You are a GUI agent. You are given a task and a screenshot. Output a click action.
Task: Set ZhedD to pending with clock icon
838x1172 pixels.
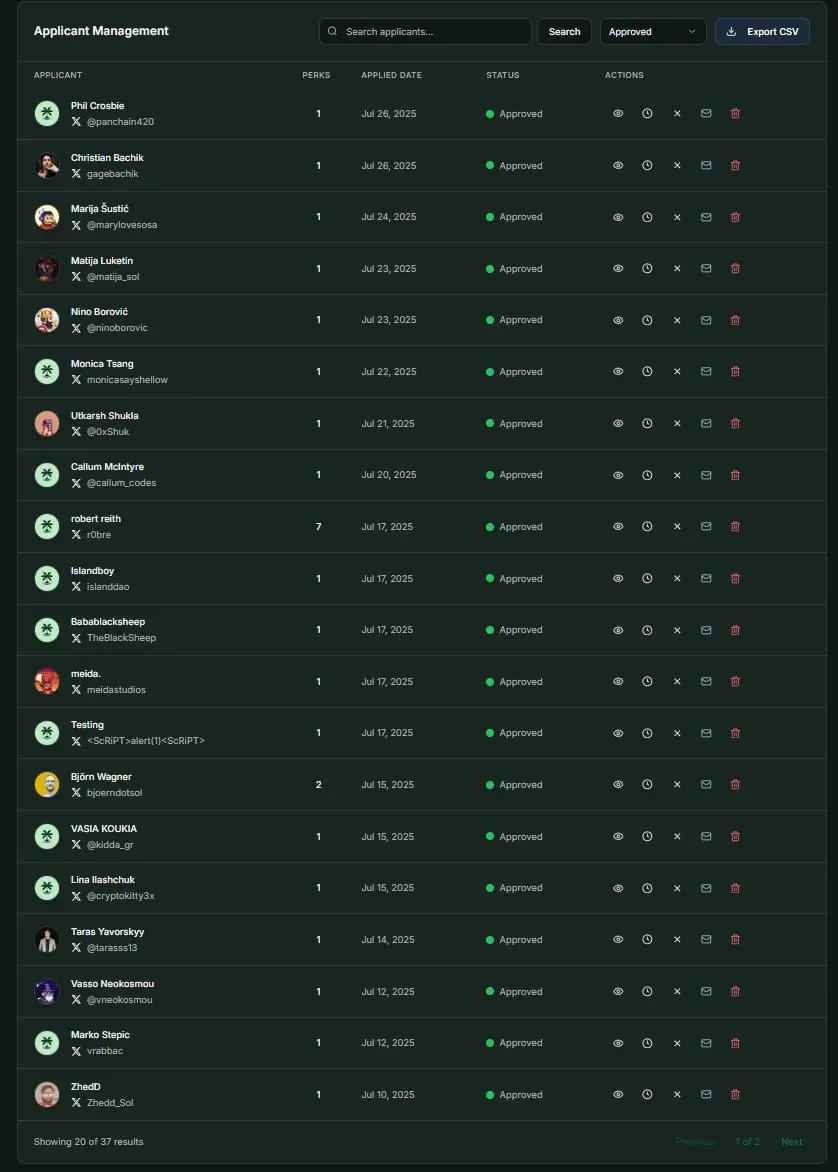647,1094
